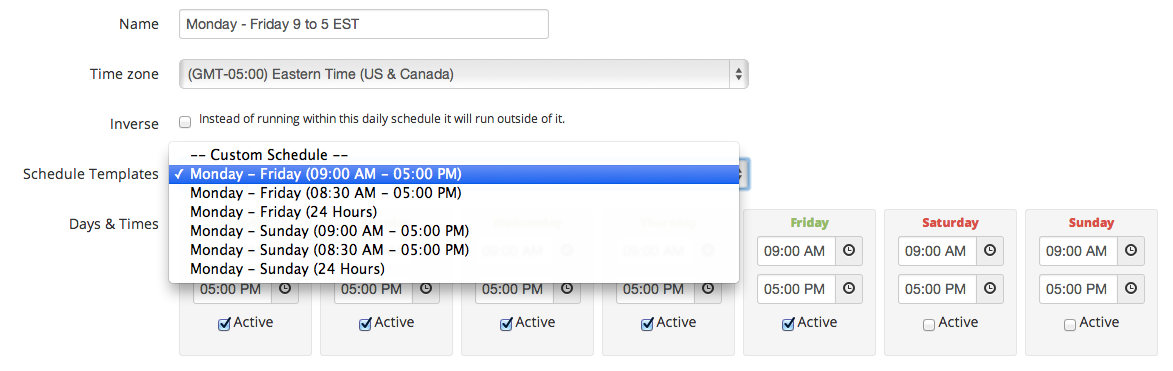Open Friday start time clock picker

tap(849, 251)
